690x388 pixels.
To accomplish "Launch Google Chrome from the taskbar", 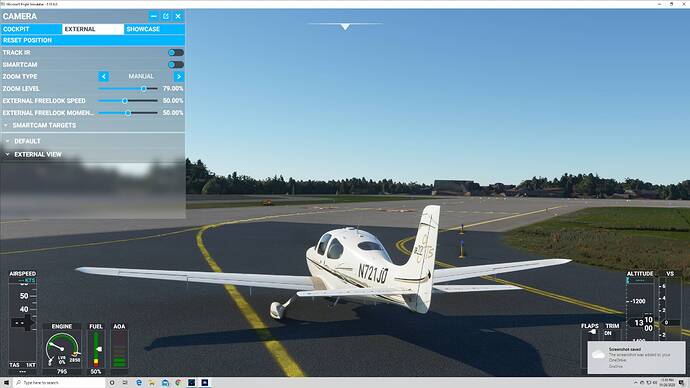I will 178,383.
